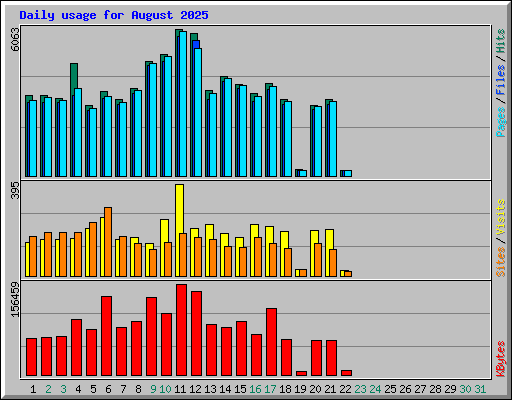Viewport: 512px width, 400px height.
Task: Click the small red KBytes bar for day 19
Action: [301, 373]
